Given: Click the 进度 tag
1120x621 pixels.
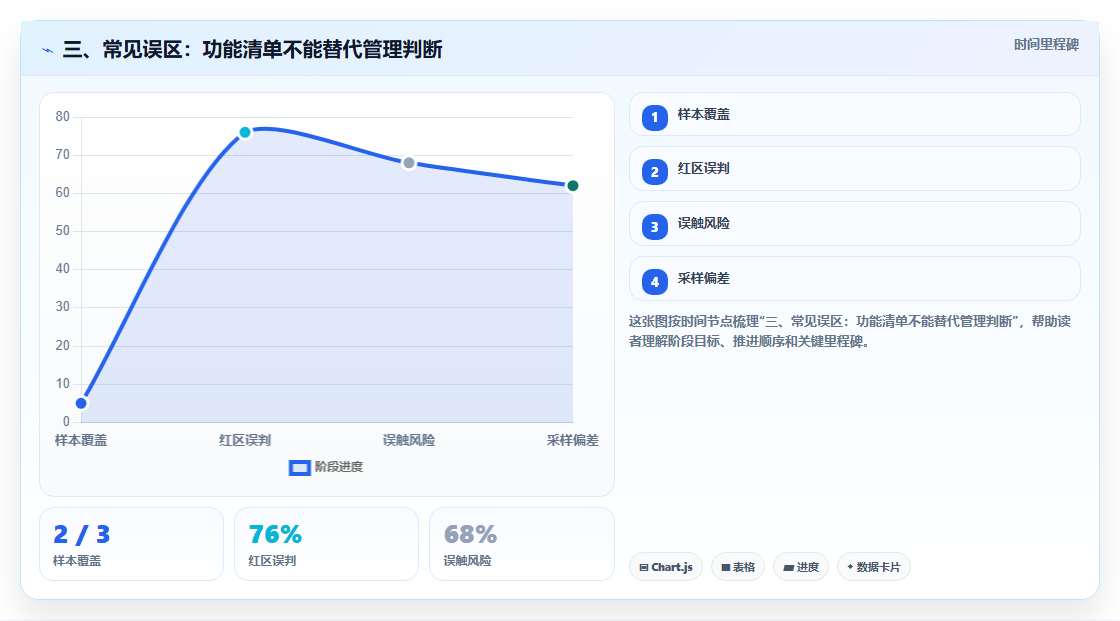Looking at the screenshot, I should (x=801, y=567).
